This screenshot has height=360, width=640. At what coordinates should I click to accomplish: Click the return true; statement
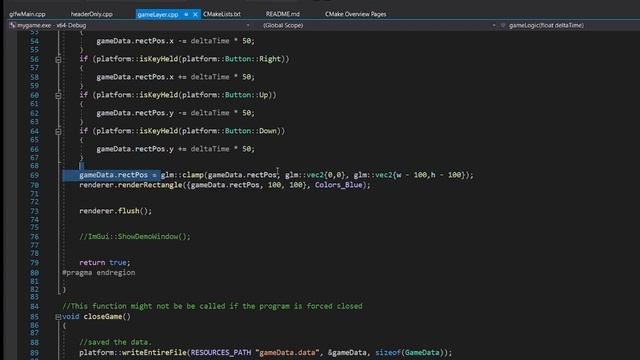(105, 262)
